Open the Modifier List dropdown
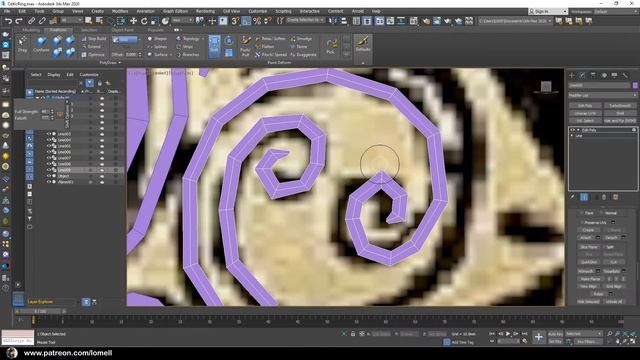The height and width of the screenshot is (360, 640). (602, 95)
